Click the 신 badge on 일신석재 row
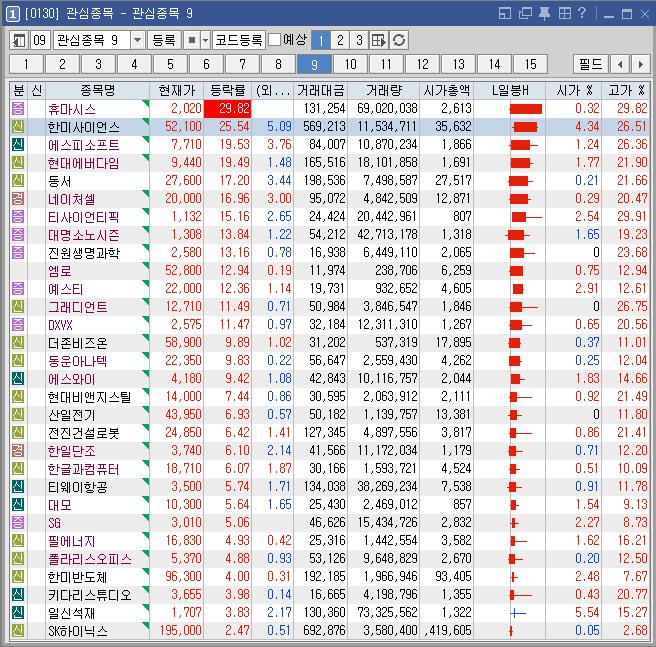This screenshot has width=656, height=647. tap(18, 613)
